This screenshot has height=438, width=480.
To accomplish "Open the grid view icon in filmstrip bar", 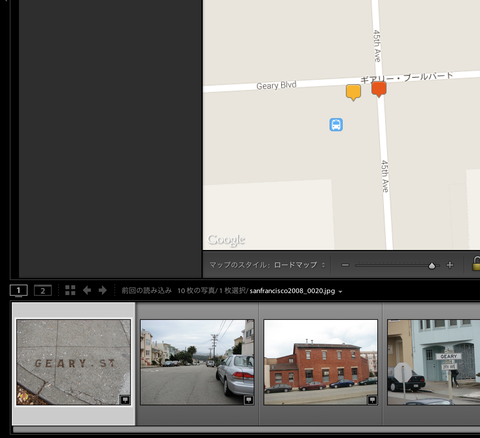I will click(x=70, y=290).
